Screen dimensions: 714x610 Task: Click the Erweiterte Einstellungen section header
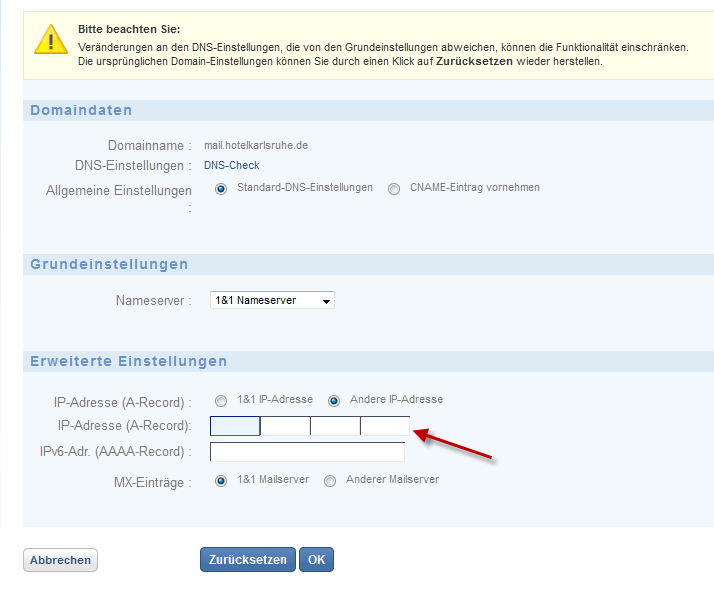(x=129, y=361)
